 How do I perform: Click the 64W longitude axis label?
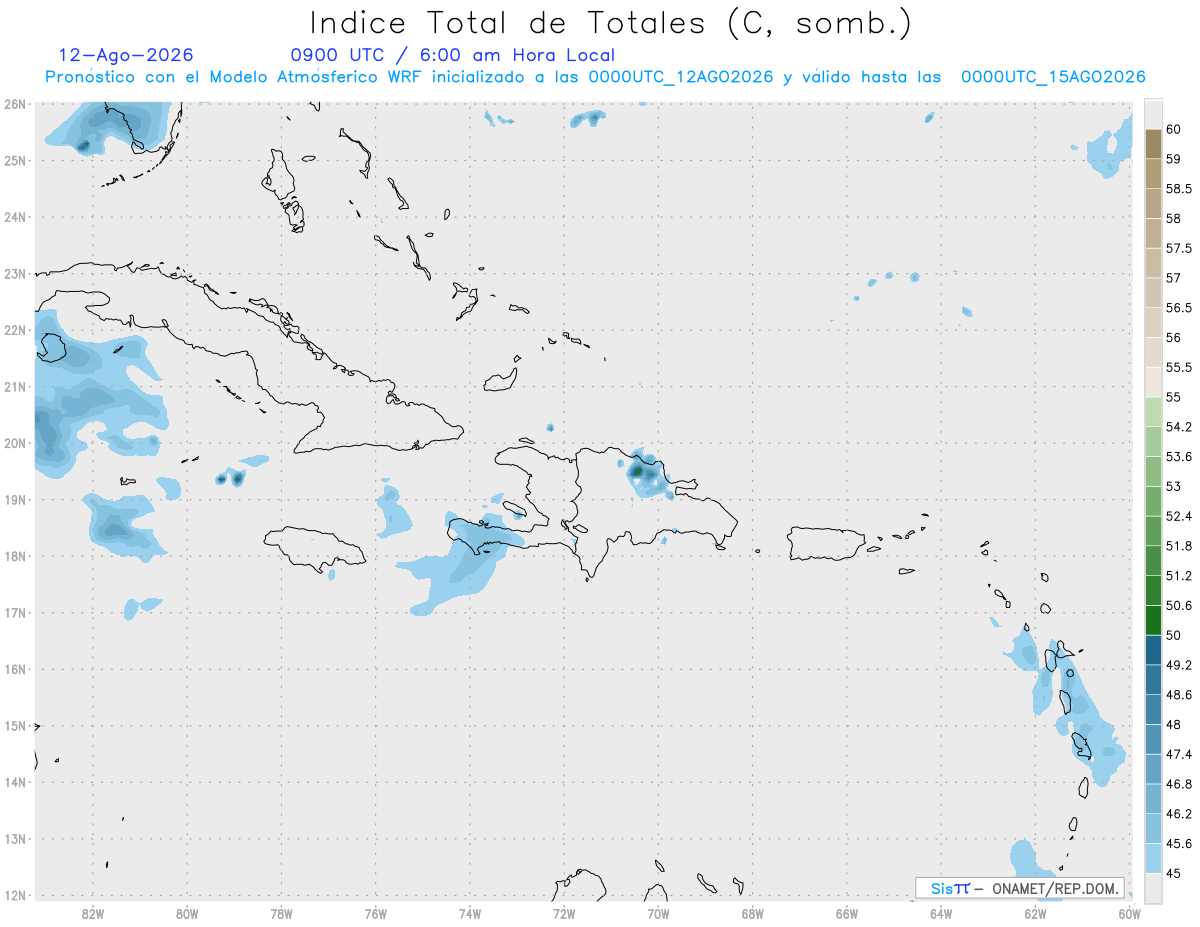(941, 913)
